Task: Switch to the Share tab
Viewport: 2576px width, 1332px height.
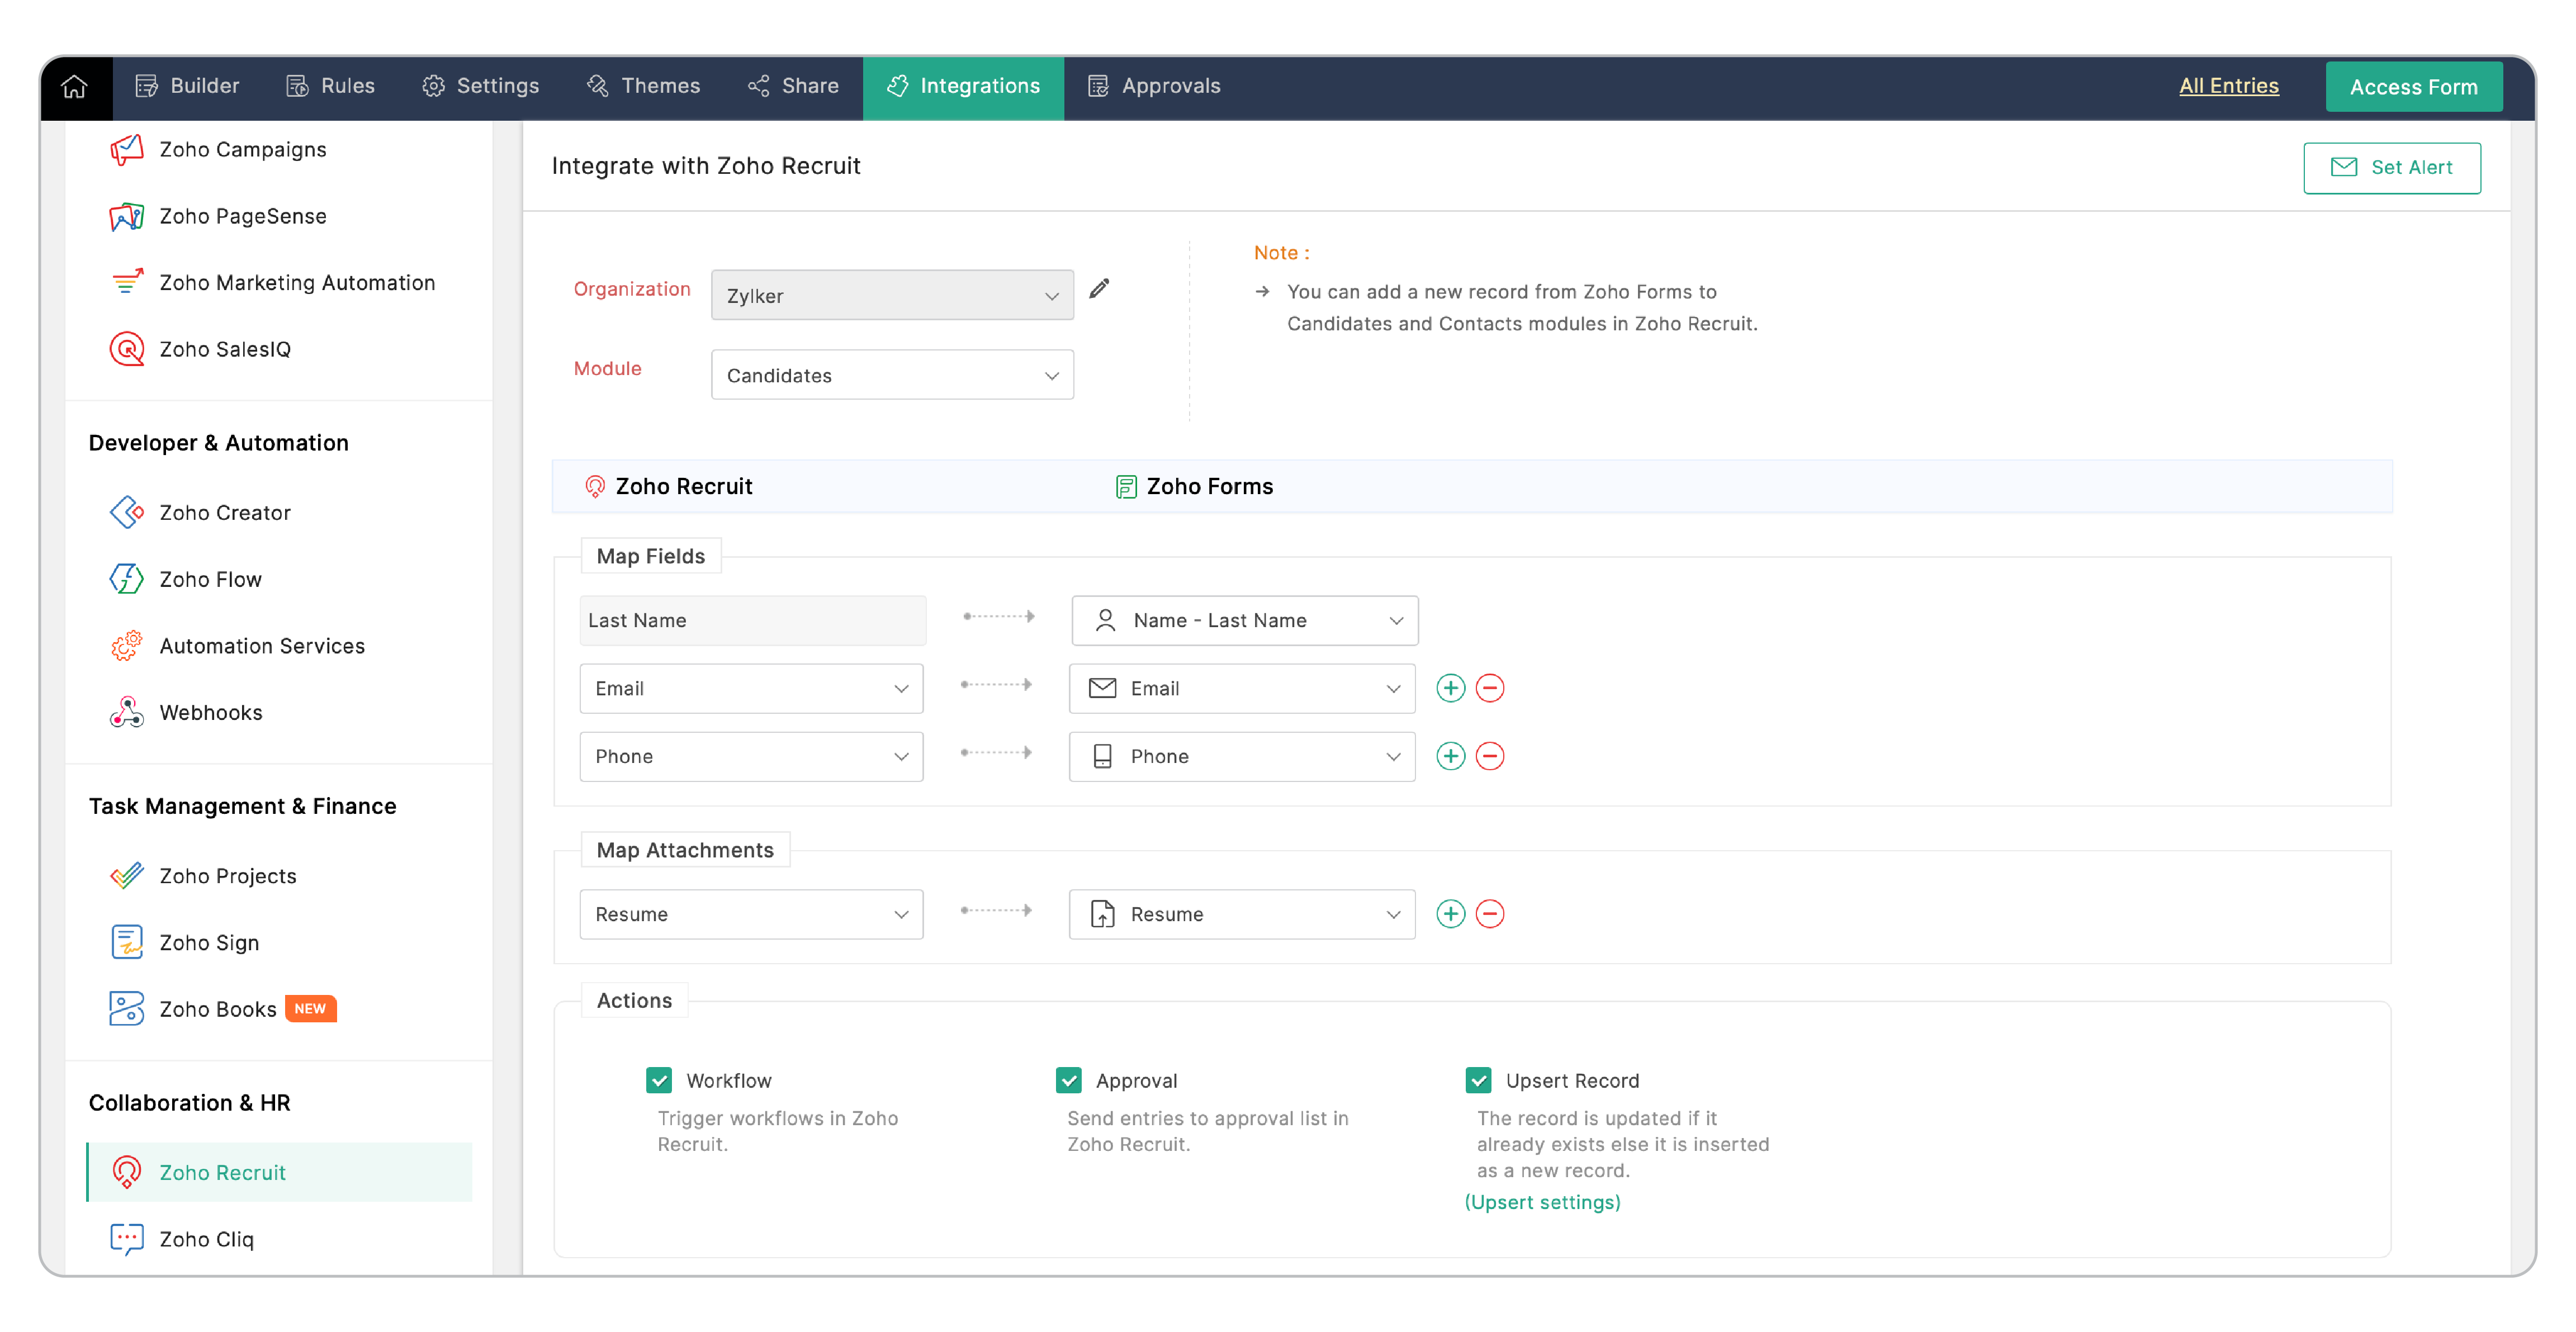Action: pyautogui.click(x=793, y=86)
